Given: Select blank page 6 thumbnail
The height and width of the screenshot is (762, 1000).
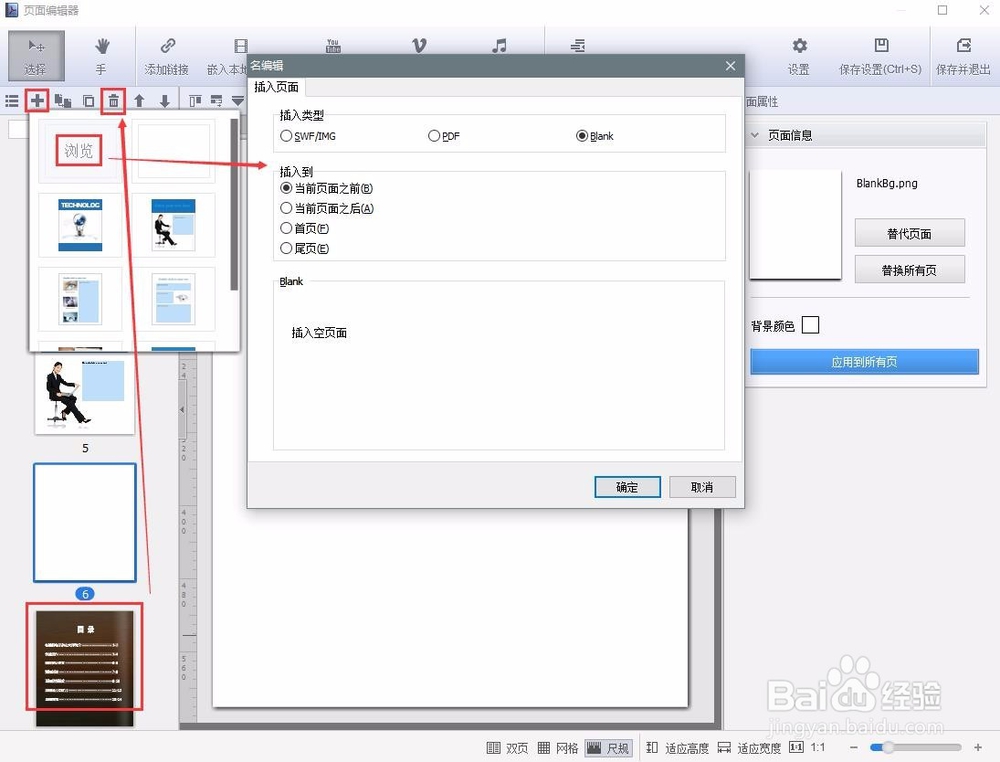Looking at the screenshot, I should 85,522.
